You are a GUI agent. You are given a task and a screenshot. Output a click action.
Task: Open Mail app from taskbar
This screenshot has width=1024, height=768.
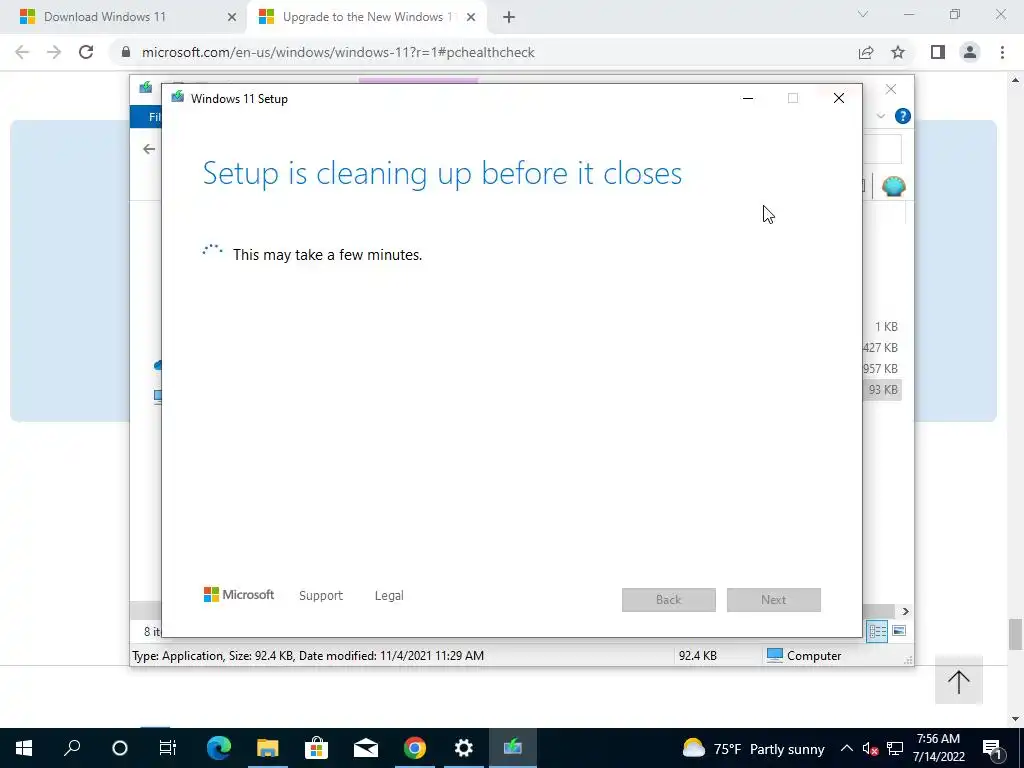pyautogui.click(x=366, y=748)
